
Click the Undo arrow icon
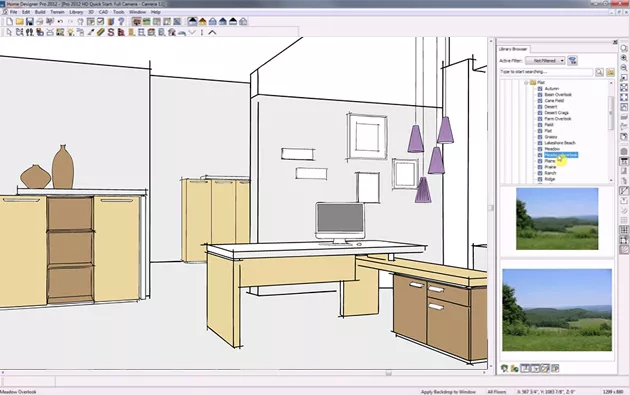click(x=60, y=21)
